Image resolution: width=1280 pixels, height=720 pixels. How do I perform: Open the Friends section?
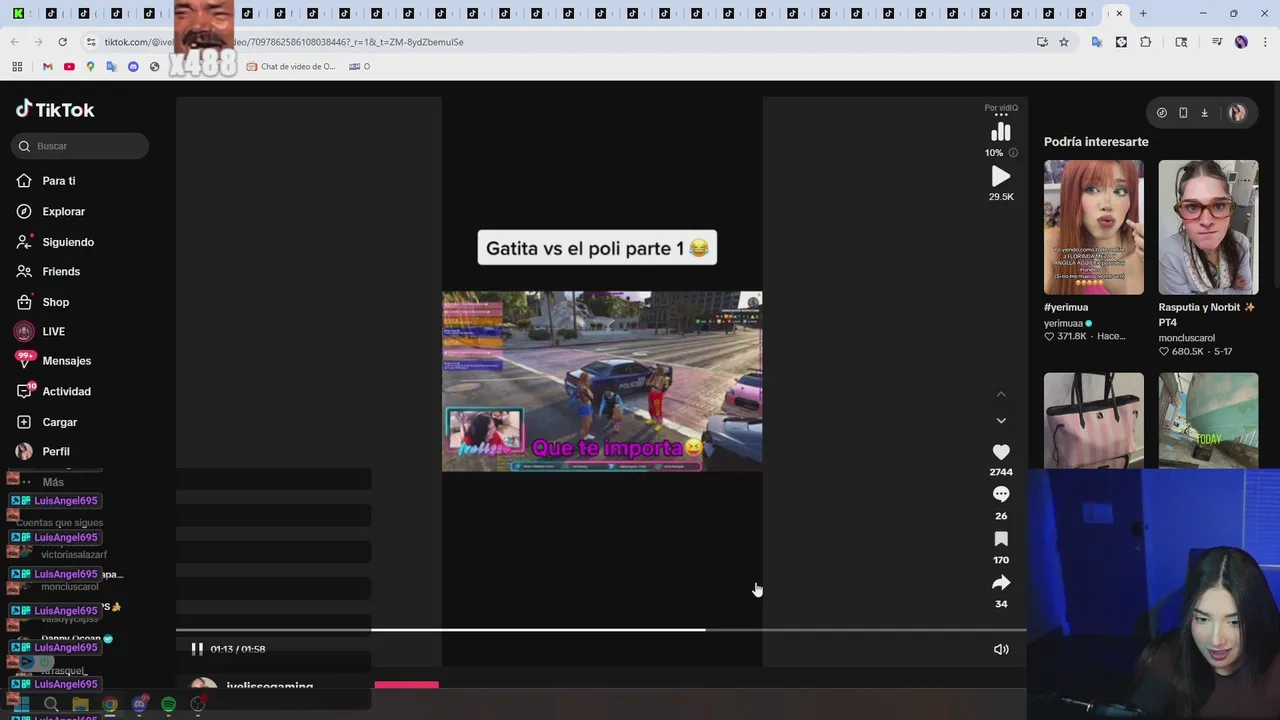(48, 272)
